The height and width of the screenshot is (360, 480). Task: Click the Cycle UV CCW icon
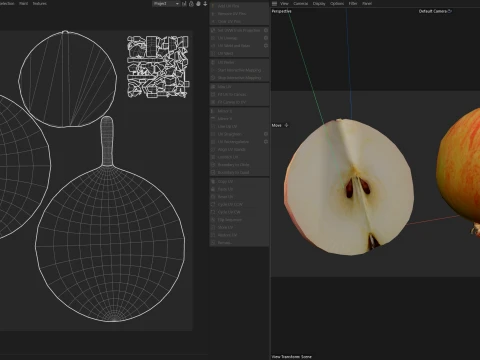(x=213, y=204)
